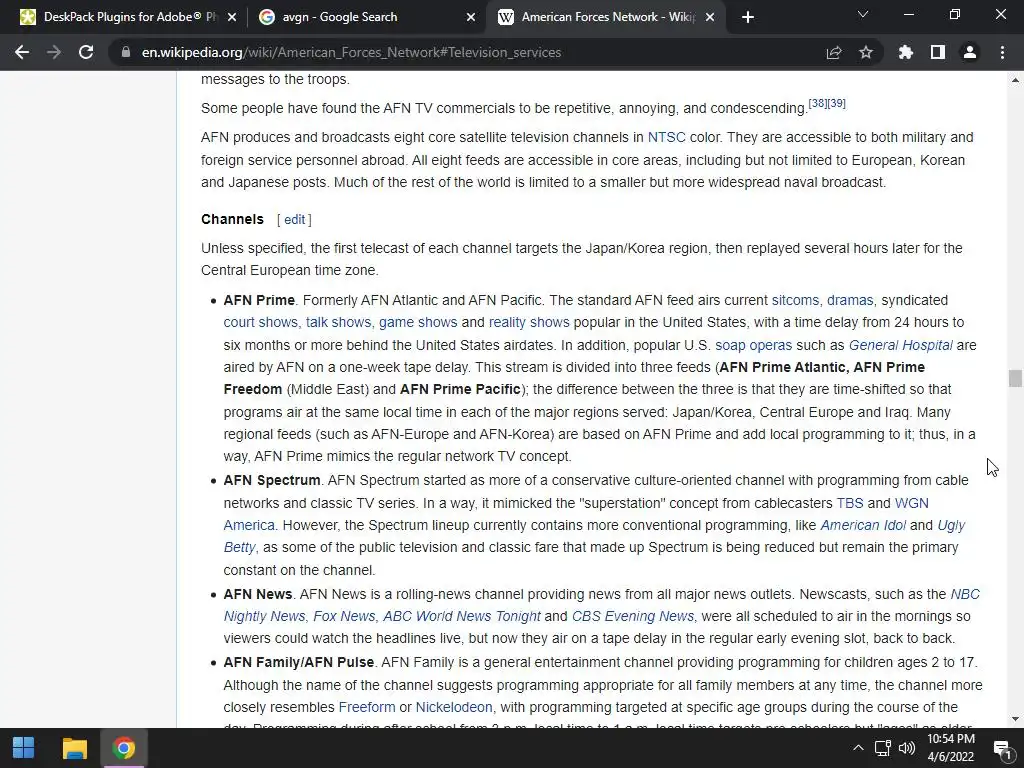Follow the talk shows link

338,323
